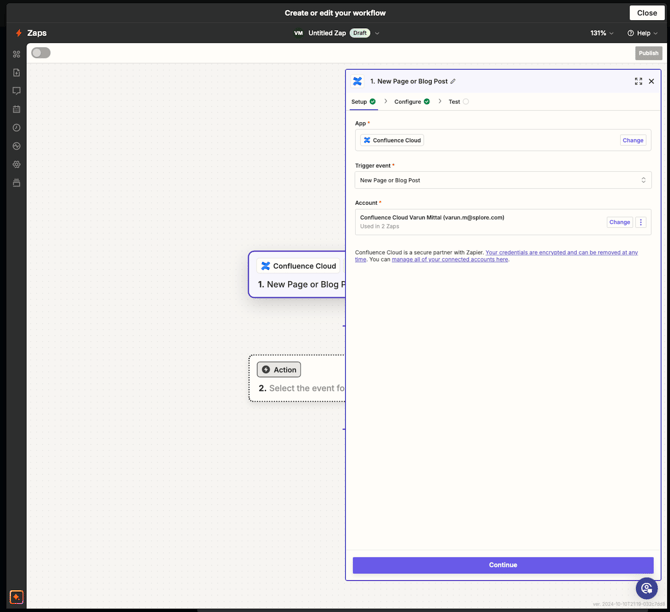The image size is (670, 612).
Task: Open the activity status icon in sidebar
Action: coord(16,146)
